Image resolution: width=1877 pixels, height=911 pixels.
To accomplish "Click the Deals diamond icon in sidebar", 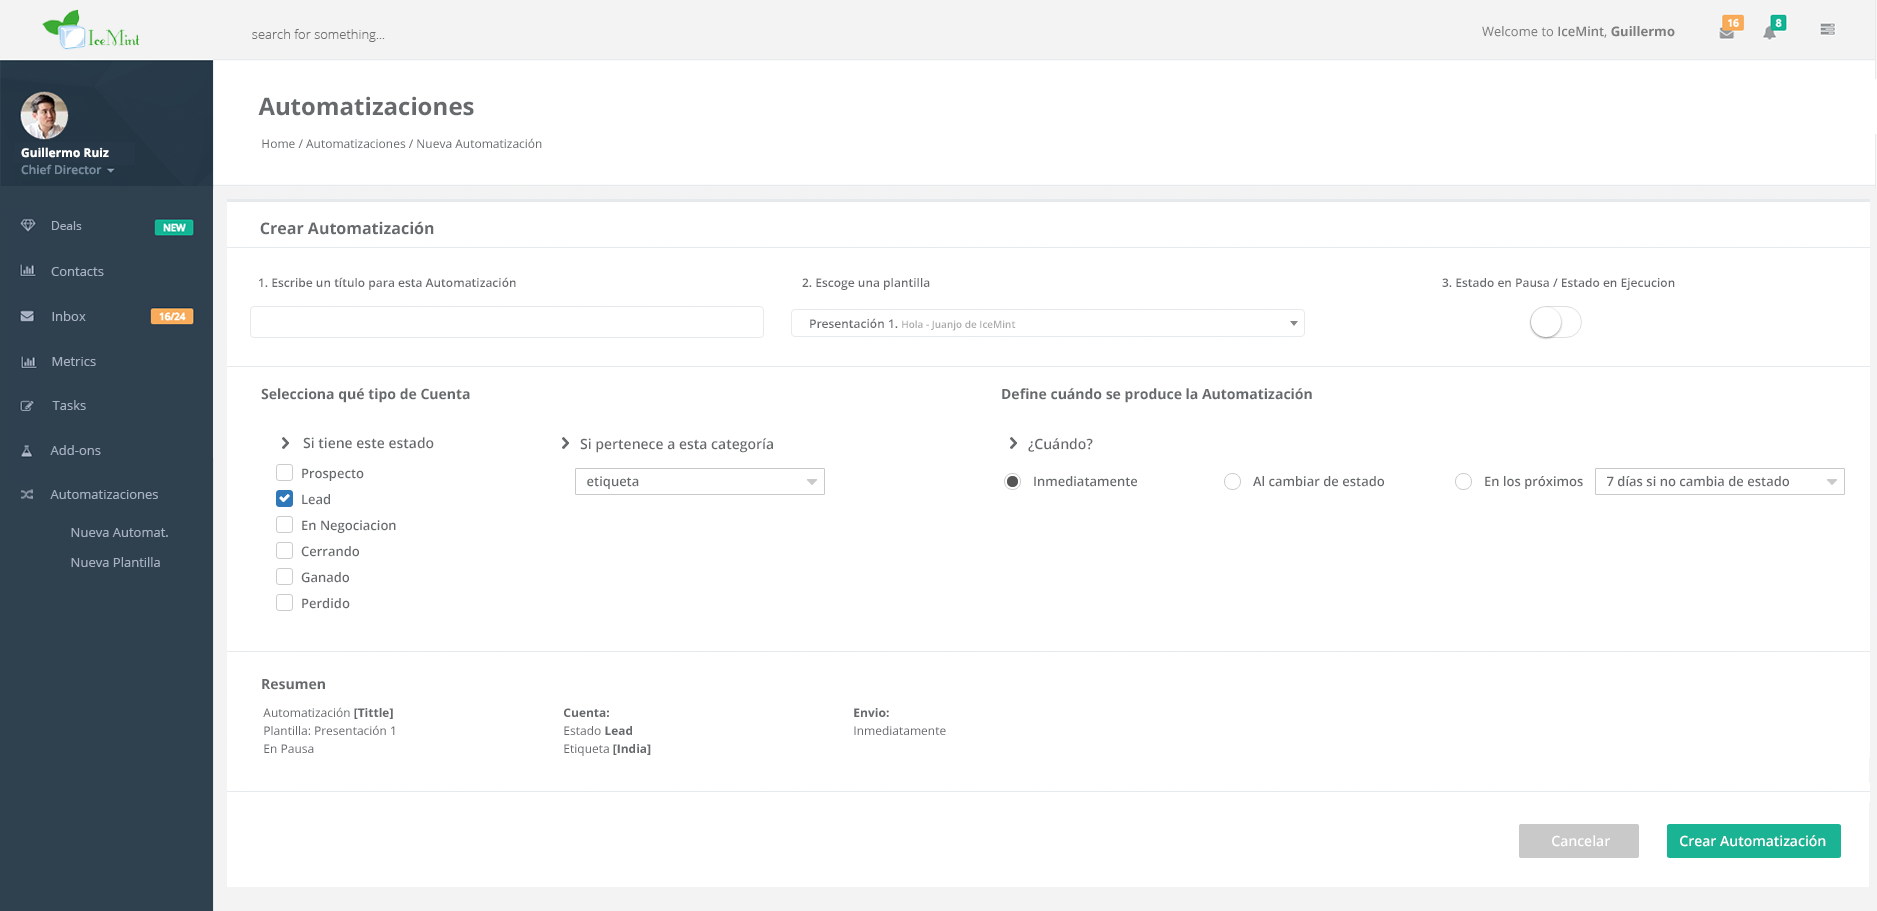I will pos(28,226).
